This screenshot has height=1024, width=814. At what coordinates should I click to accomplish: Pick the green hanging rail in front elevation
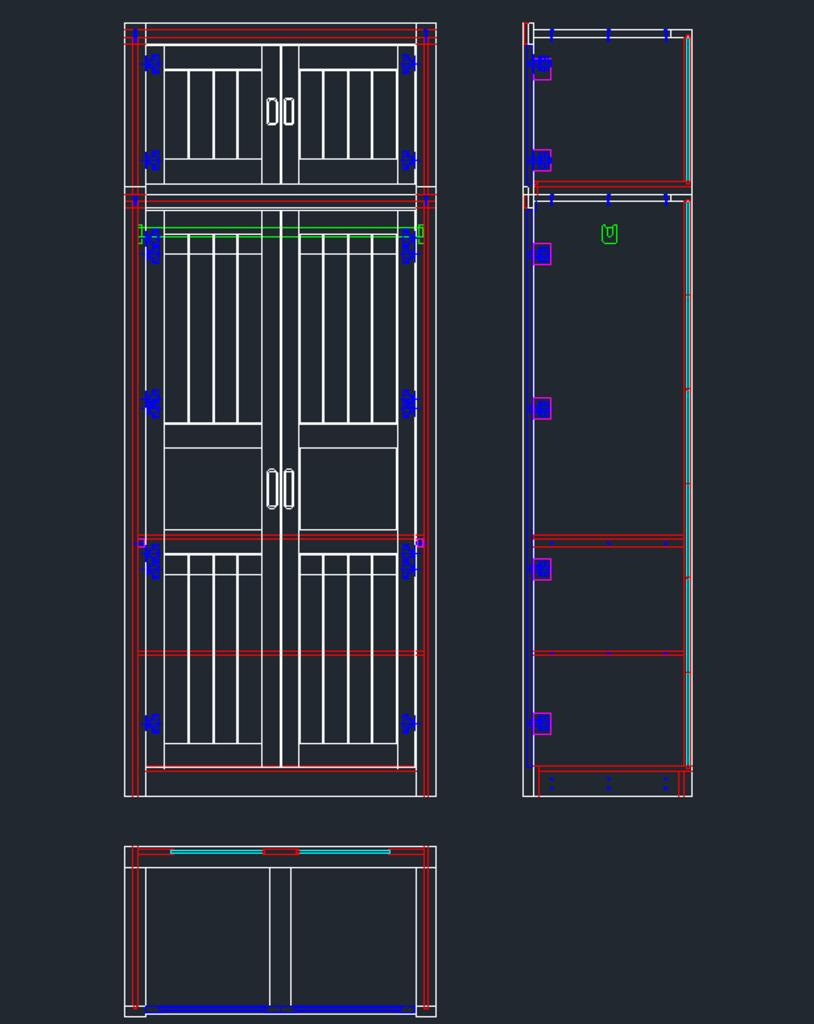(x=280, y=233)
